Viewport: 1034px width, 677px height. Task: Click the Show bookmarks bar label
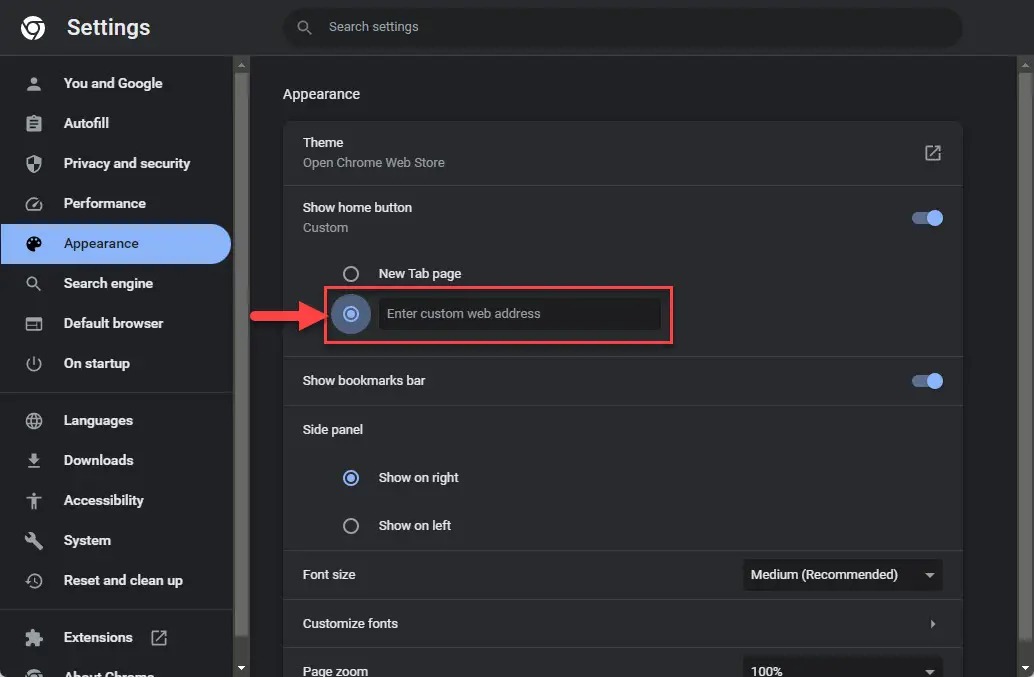point(363,381)
